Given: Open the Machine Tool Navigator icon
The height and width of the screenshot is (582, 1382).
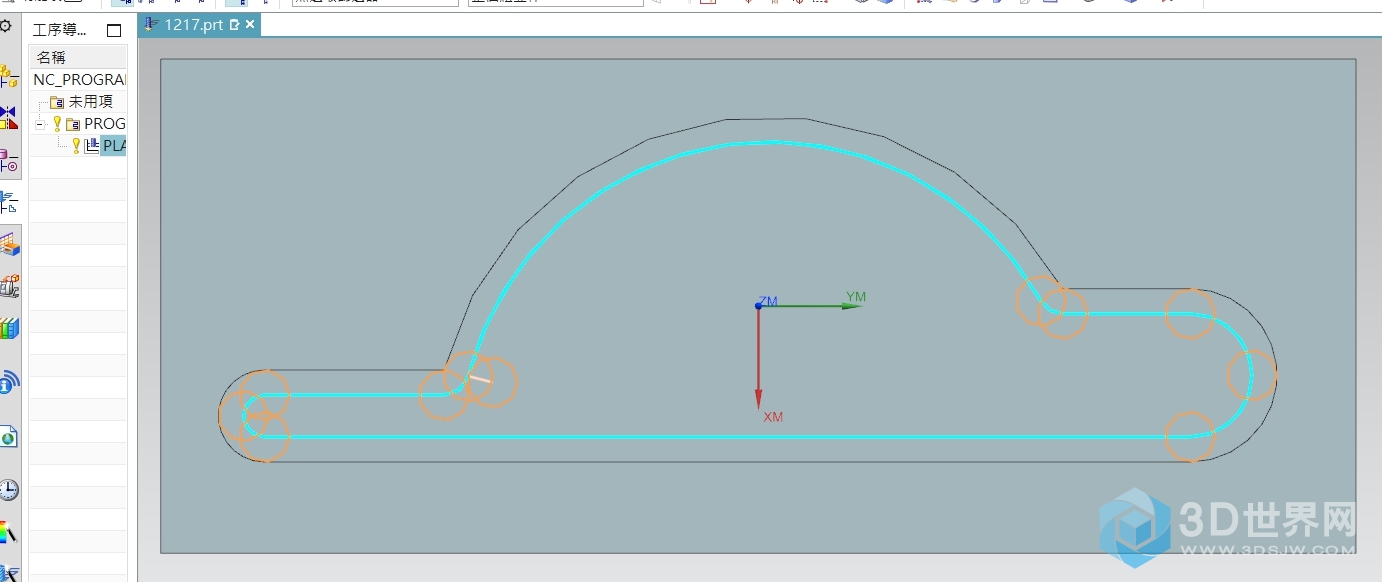Looking at the screenshot, I should point(9,160).
